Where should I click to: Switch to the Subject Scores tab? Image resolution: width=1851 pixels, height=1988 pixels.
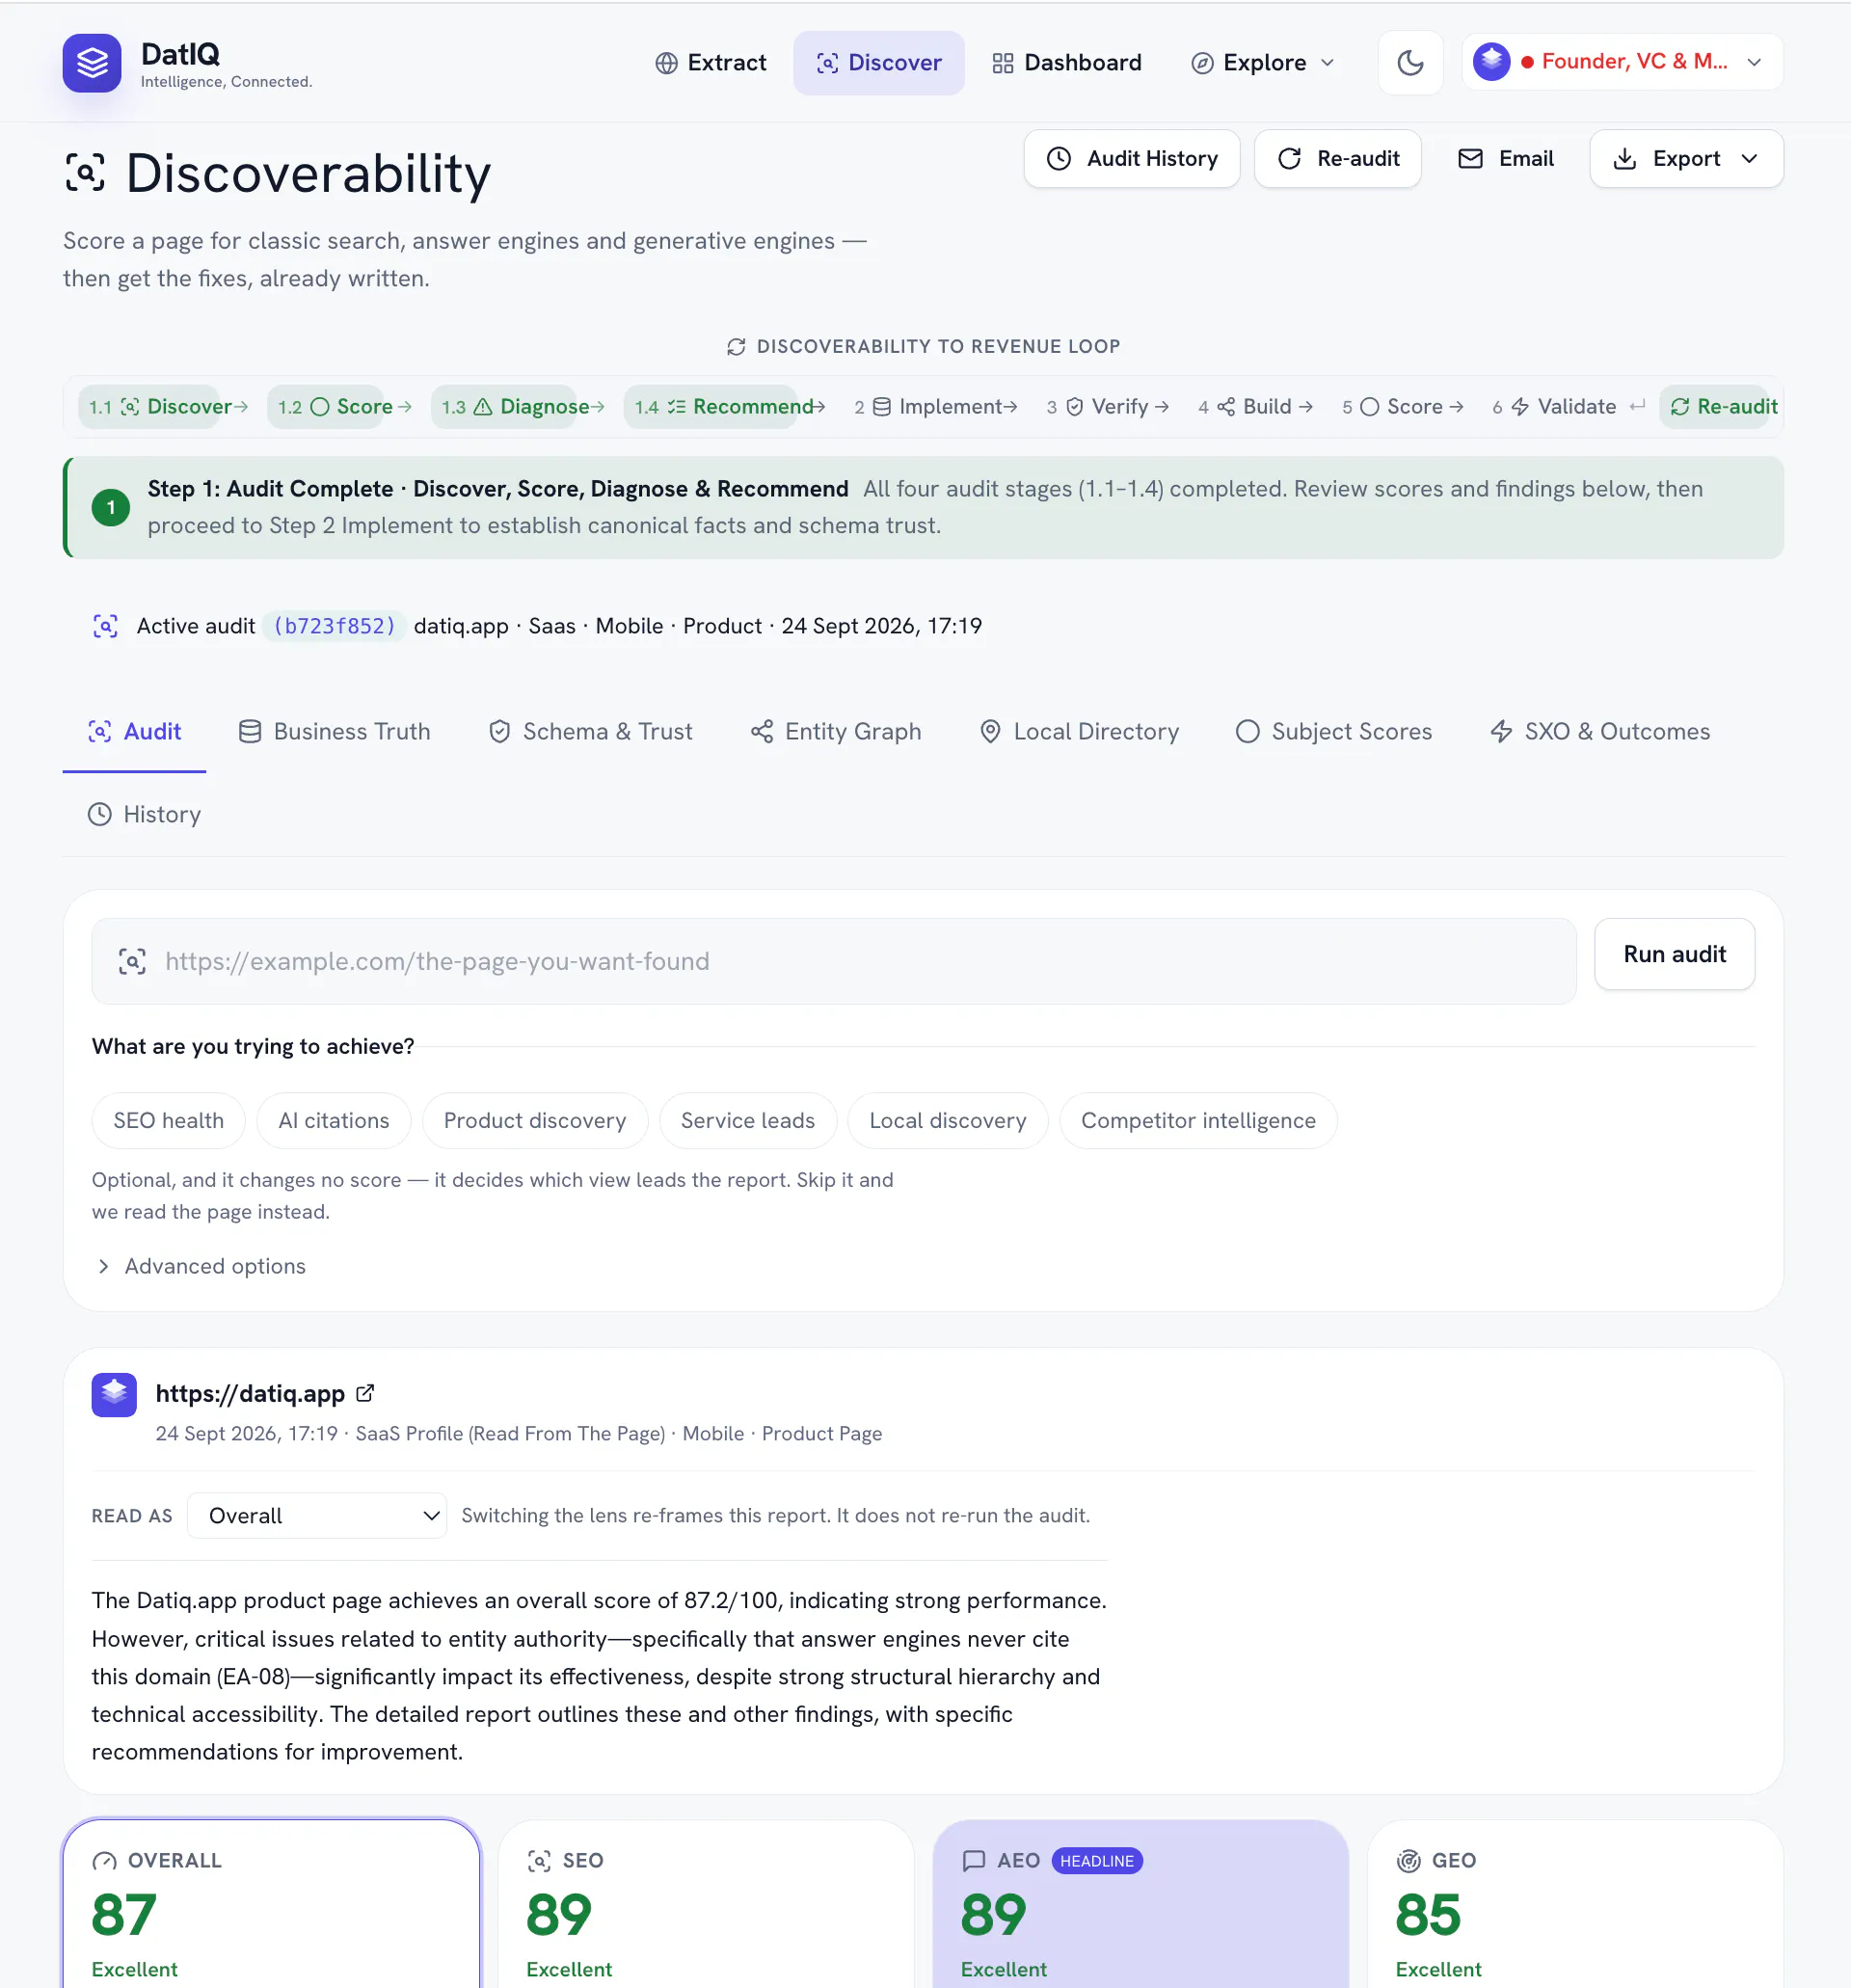[x=1334, y=732]
